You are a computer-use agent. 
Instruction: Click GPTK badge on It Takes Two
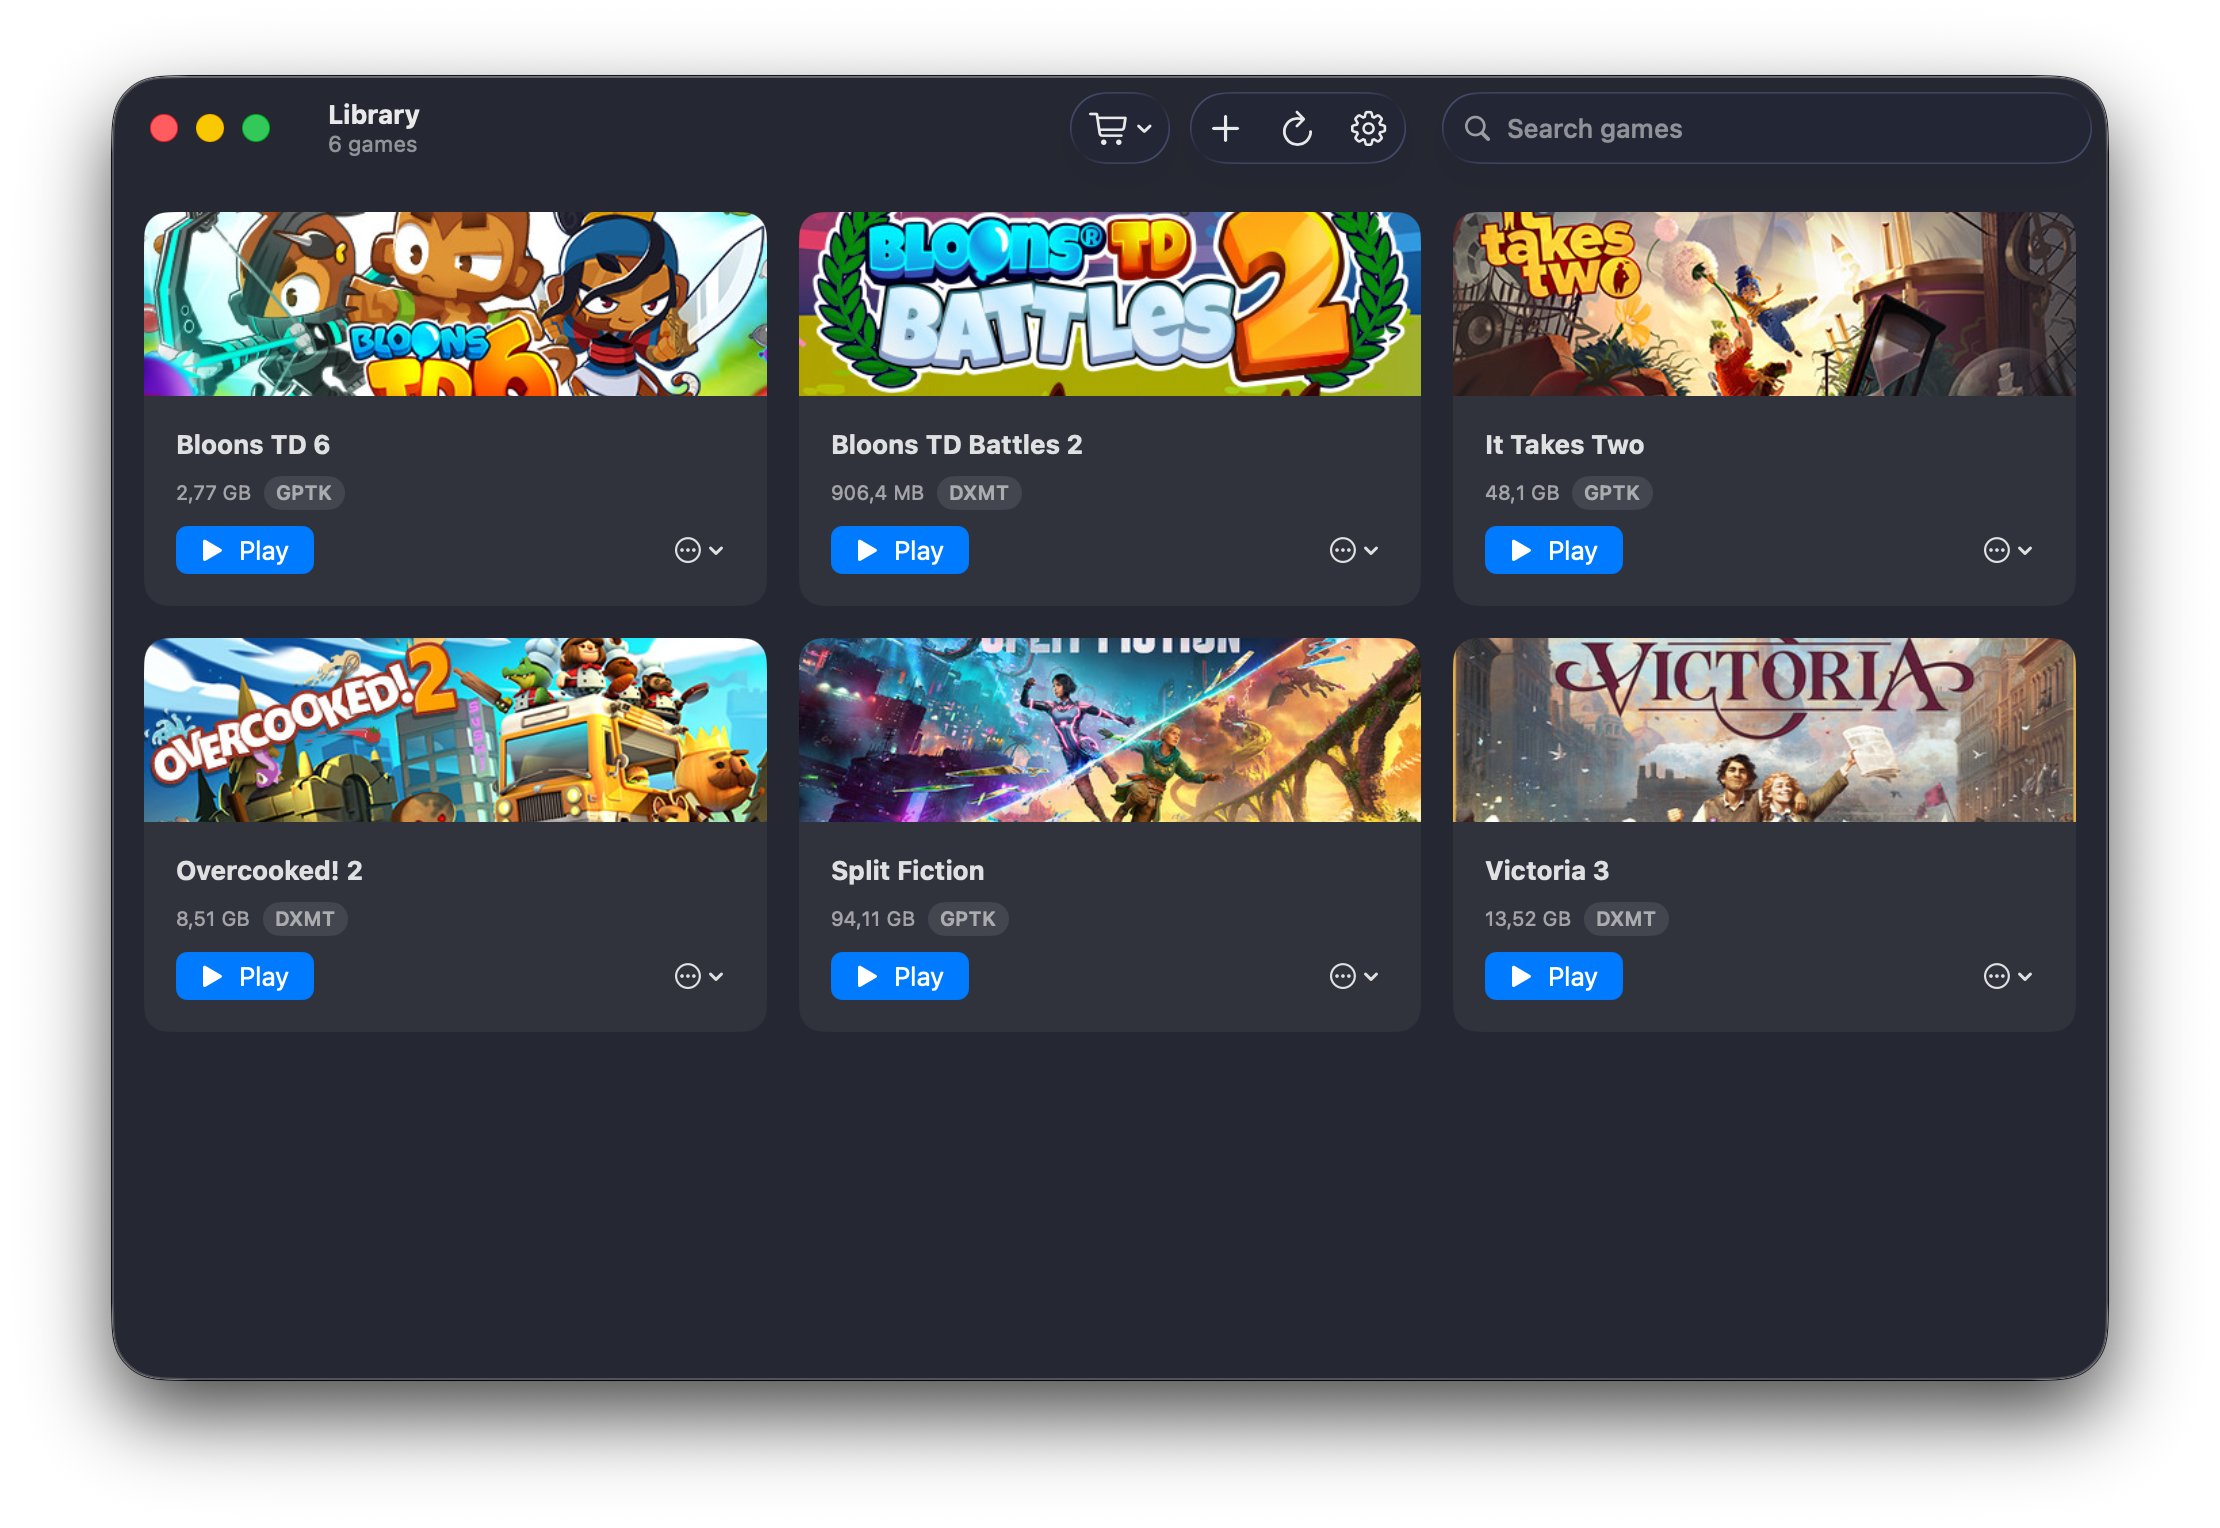coord(1612,493)
